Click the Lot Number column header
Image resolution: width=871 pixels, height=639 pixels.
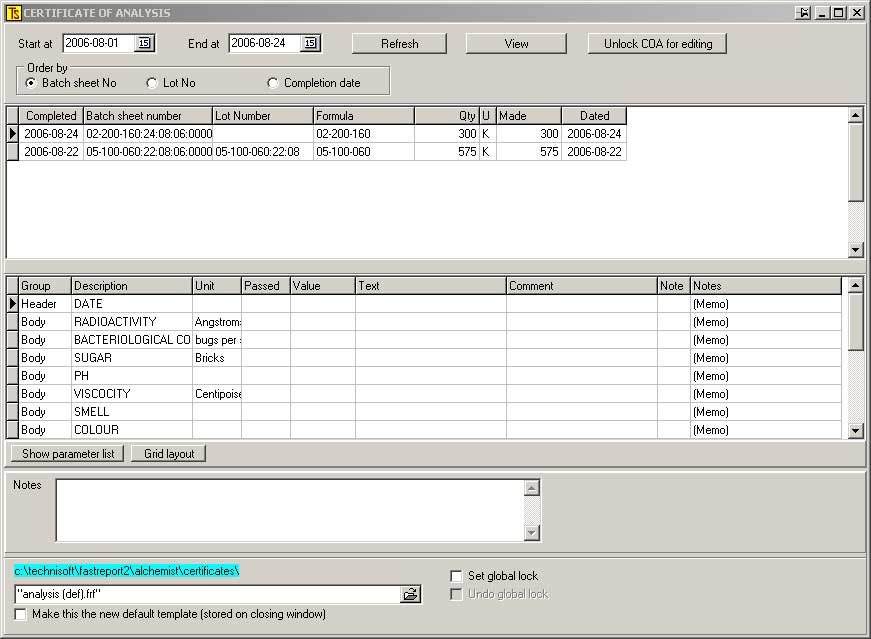(x=263, y=116)
